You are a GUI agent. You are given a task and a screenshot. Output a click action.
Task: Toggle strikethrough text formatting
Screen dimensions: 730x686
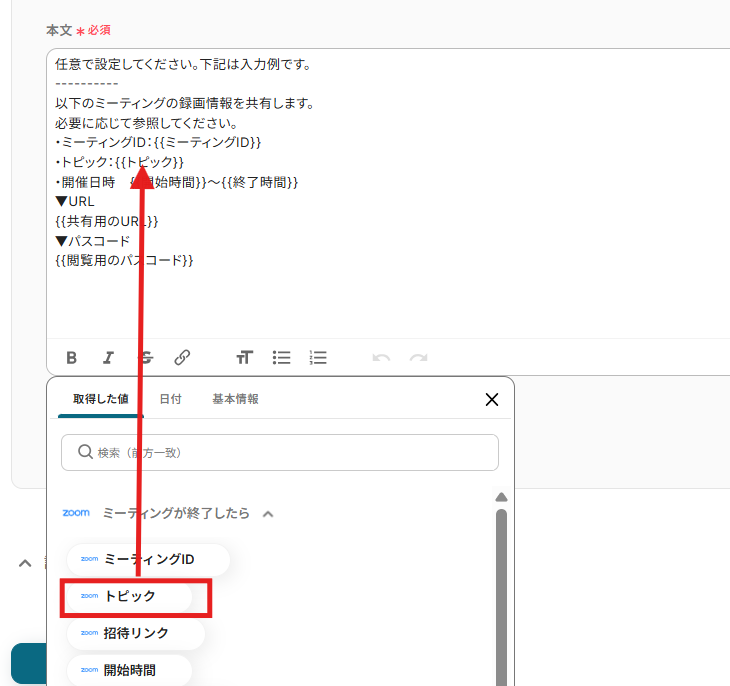click(x=146, y=357)
